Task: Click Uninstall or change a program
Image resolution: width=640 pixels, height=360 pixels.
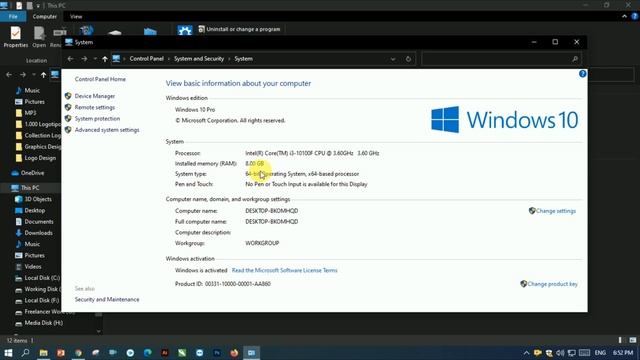Action: point(239,29)
